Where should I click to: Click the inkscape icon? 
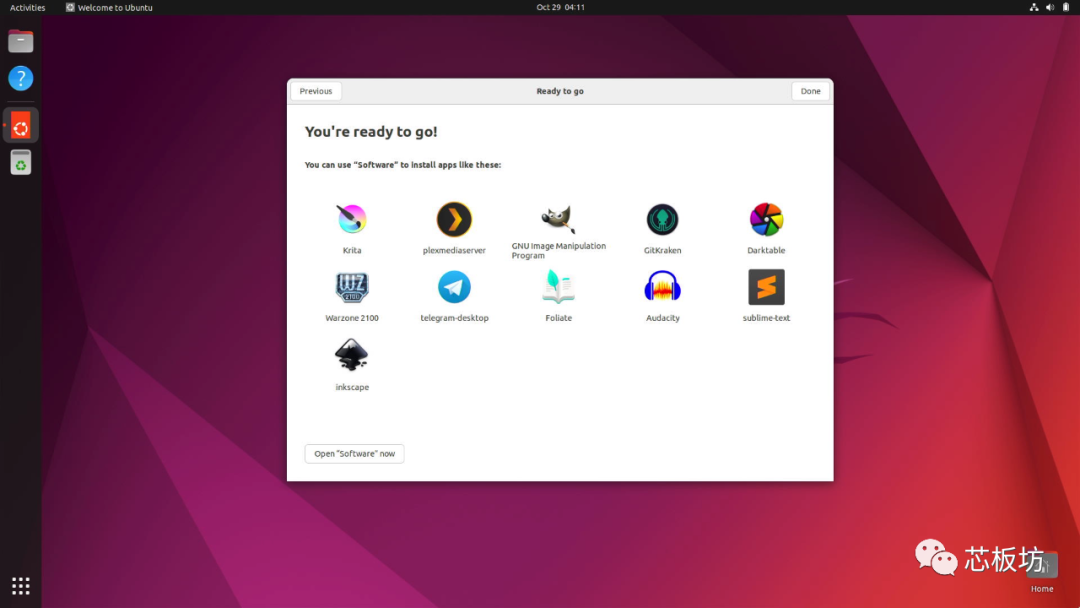[352, 355]
